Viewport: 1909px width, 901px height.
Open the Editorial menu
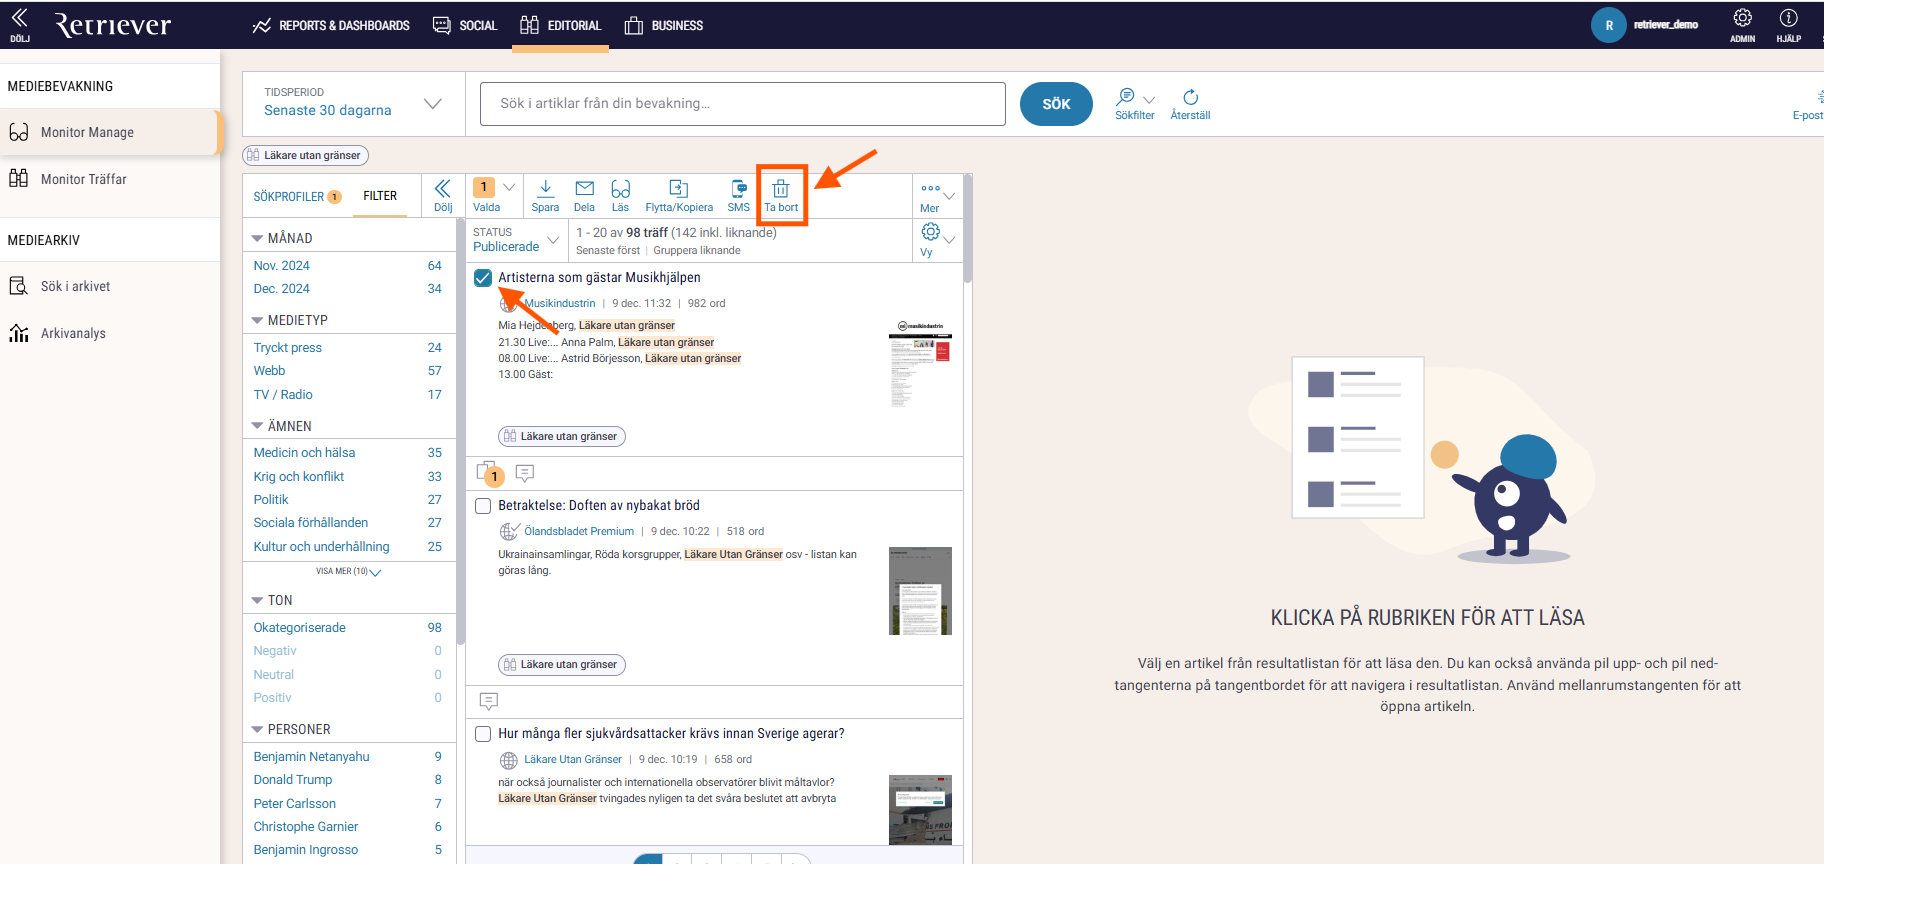(561, 25)
